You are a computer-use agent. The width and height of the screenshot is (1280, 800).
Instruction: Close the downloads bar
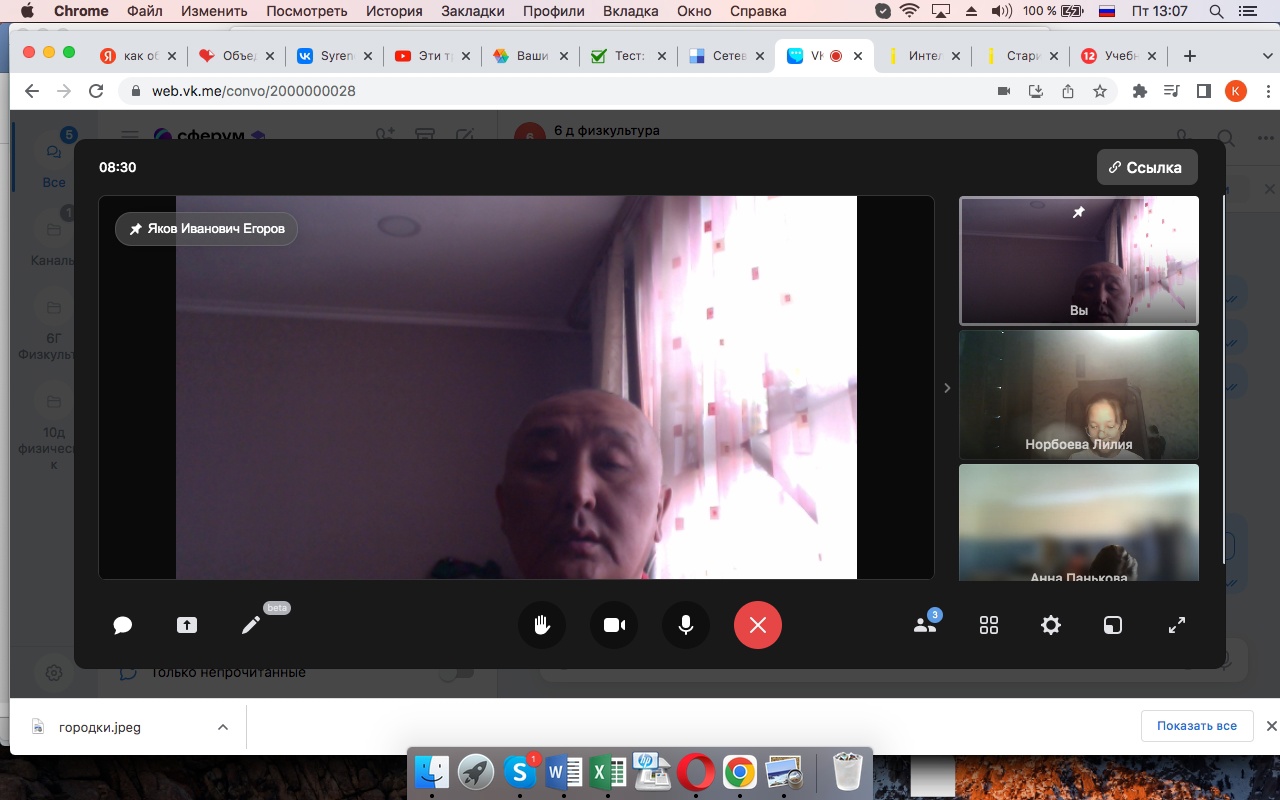click(x=1271, y=726)
